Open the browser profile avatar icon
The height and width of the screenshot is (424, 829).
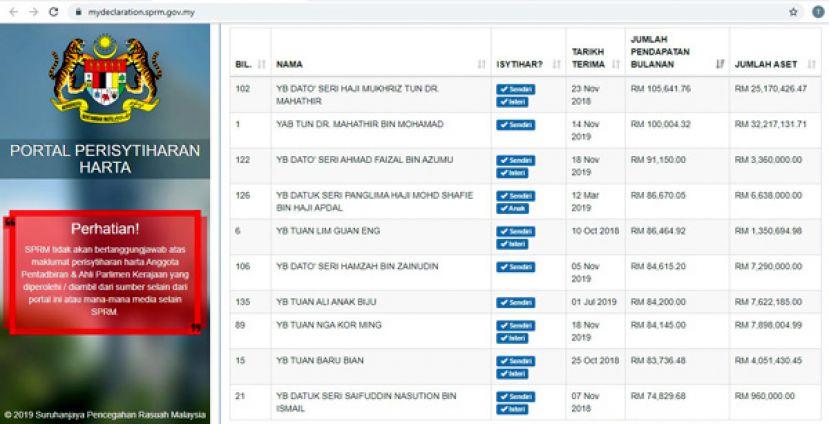815,12
